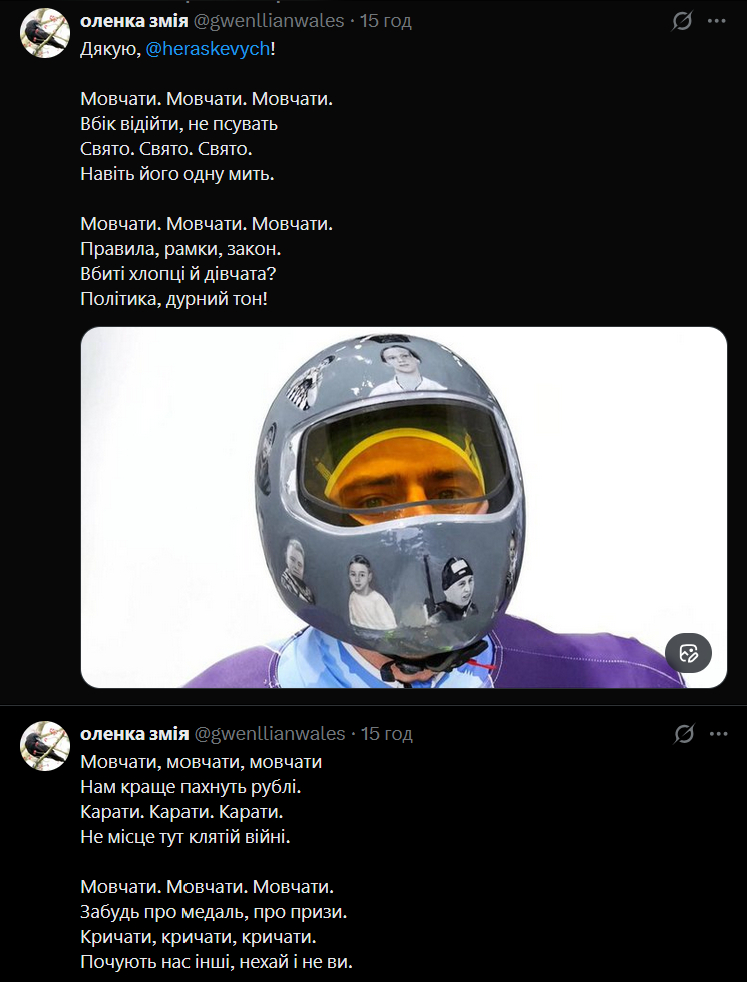Image resolution: width=747 pixels, height=983 pixels.
Task: Open the first post's author avatar
Action: click(45, 33)
